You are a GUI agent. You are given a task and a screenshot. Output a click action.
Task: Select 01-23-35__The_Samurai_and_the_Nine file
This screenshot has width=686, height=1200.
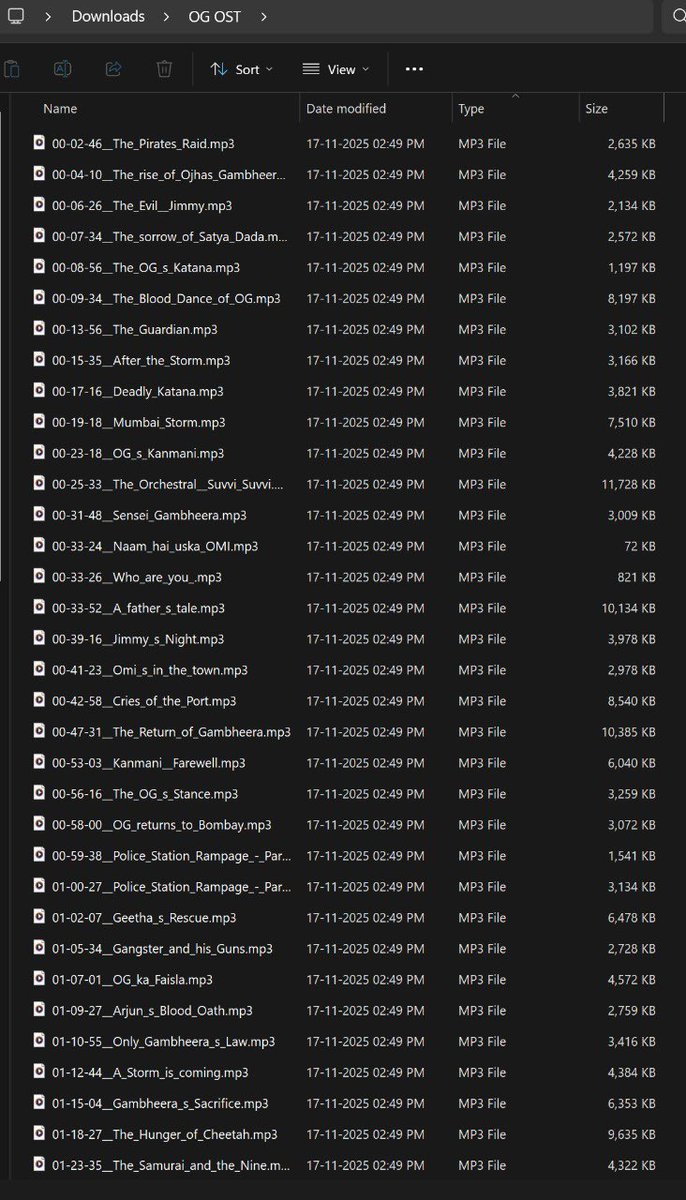171,1165
